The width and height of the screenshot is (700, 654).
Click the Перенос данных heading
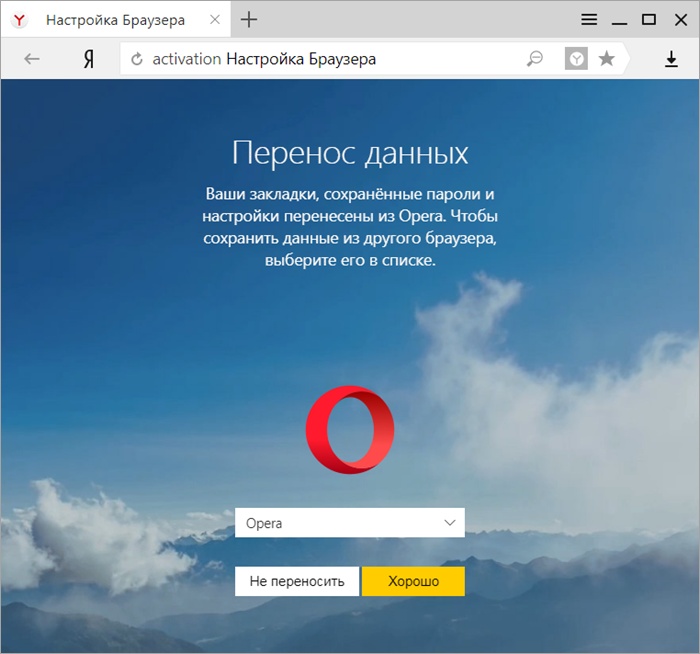350,153
